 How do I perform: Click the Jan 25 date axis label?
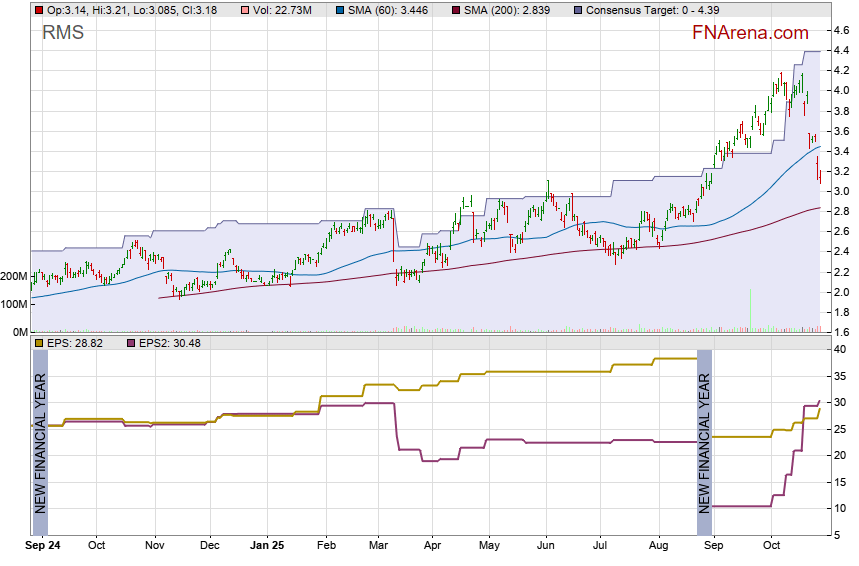click(x=267, y=546)
